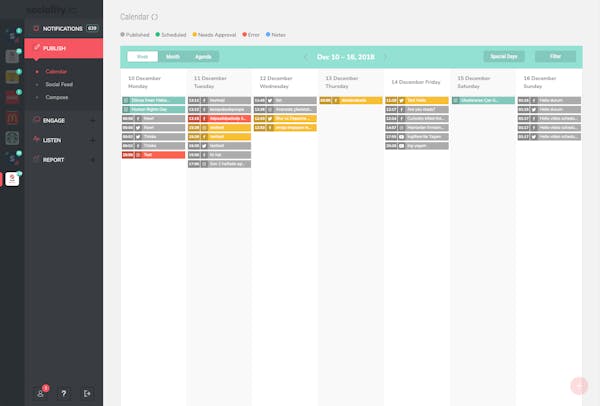Open Monday's red Test error post
The width and height of the screenshot is (600, 406).
(x=153, y=155)
